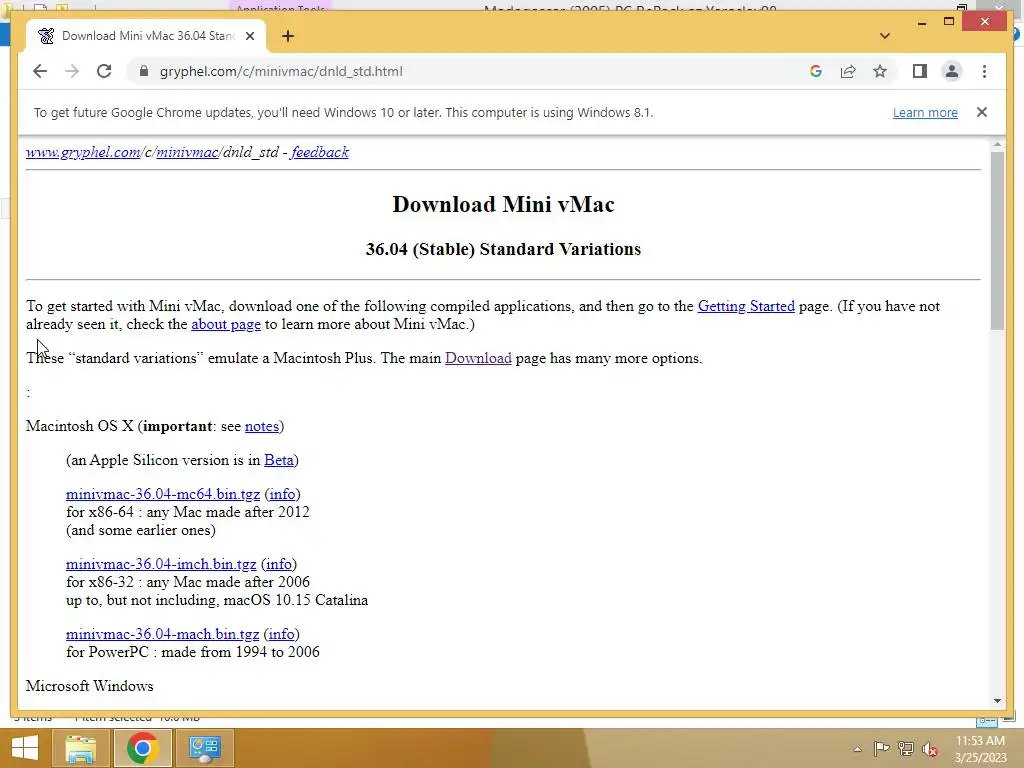The image size is (1024, 768).
Task: Click the scrollbar up arrow
Action: pos(997,144)
